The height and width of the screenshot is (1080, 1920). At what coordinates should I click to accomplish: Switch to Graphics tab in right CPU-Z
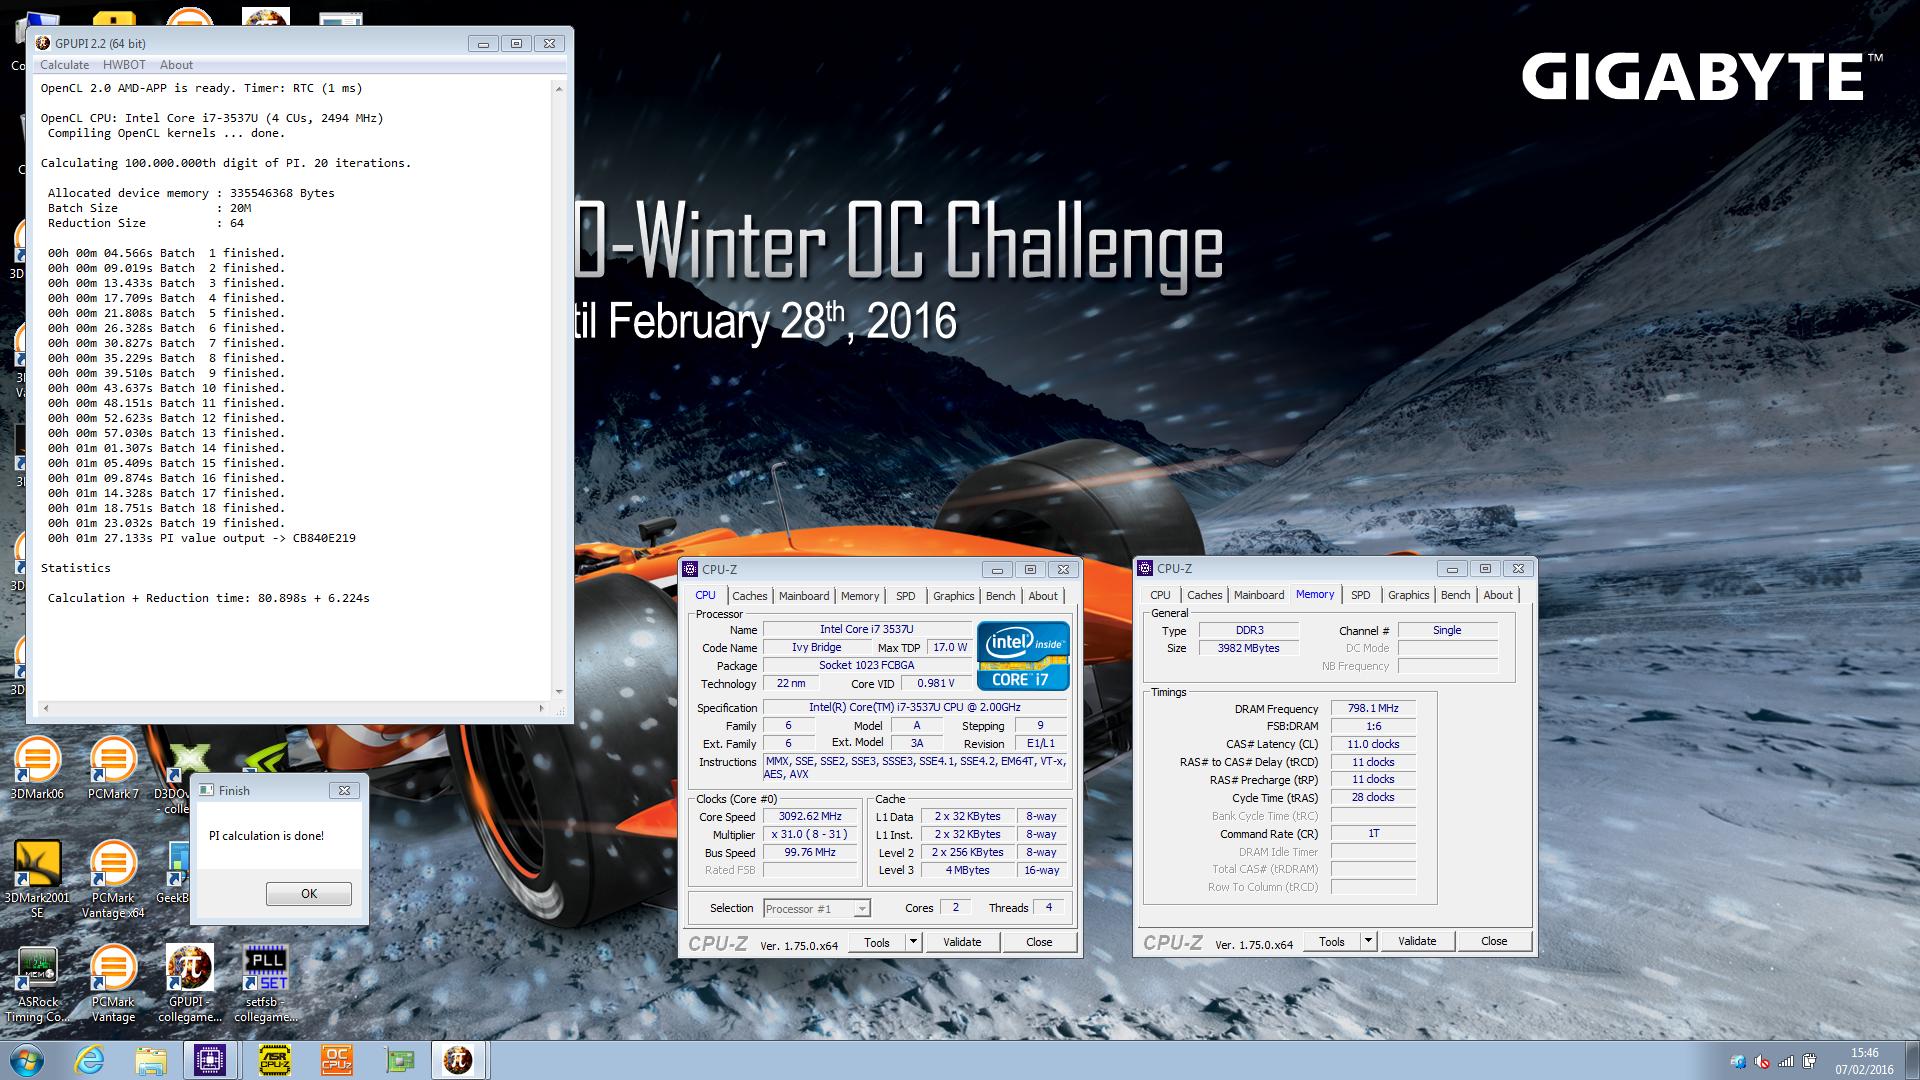pyautogui.click(x=1408, y=595)
